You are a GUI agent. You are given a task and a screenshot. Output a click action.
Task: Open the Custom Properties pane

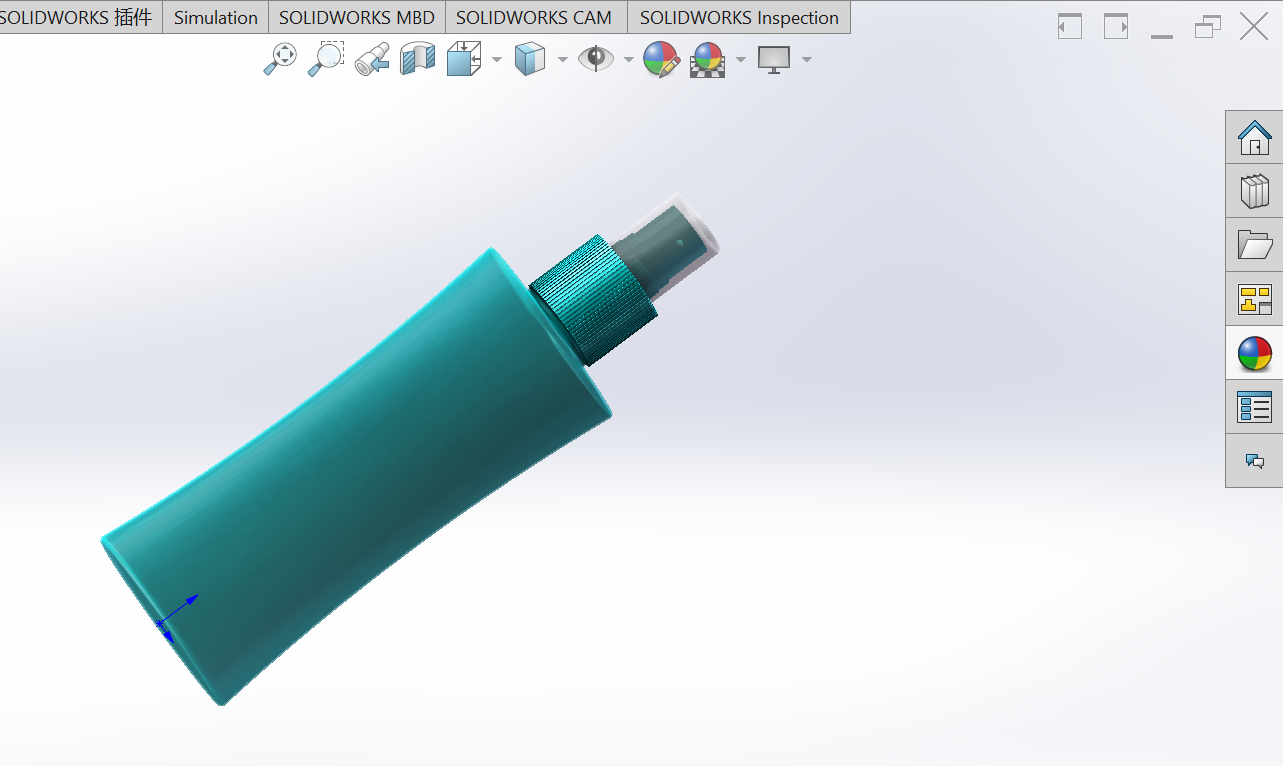click(1254, 407)
